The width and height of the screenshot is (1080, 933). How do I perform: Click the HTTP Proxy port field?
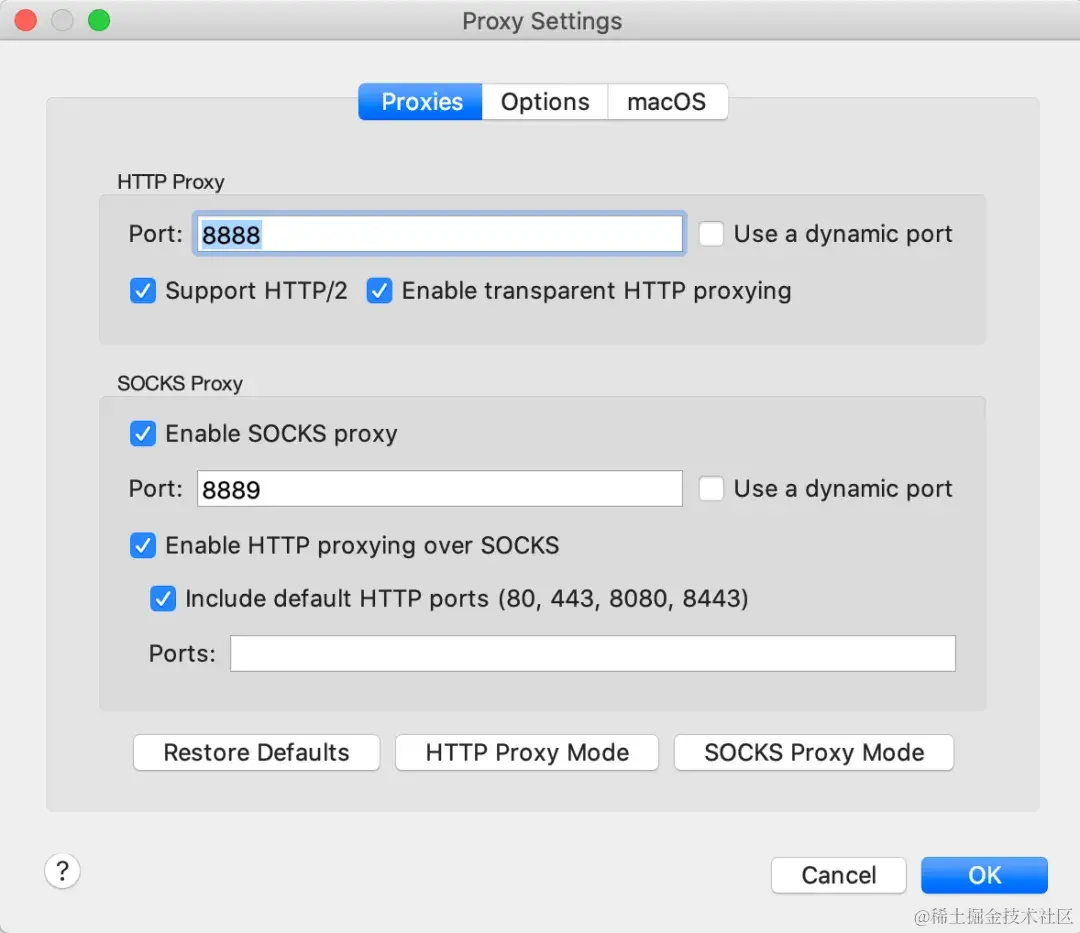pyautogui.click(x=439, y=234)
